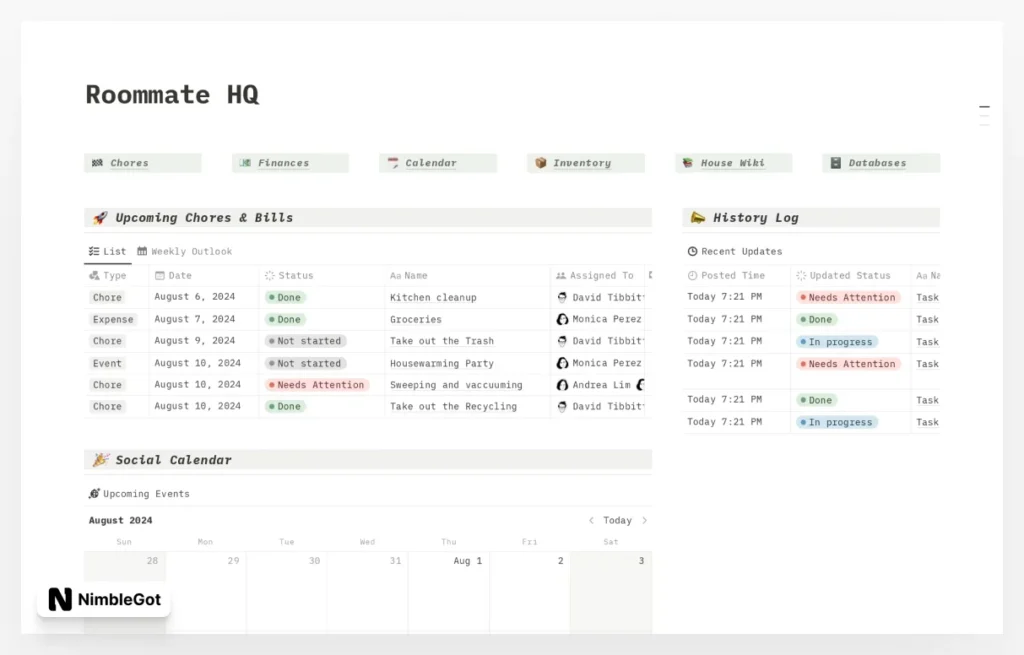Click David Tibbit avatar in Kitchen cleanup row
This screenshot has height=655, width=1024.
562,297
